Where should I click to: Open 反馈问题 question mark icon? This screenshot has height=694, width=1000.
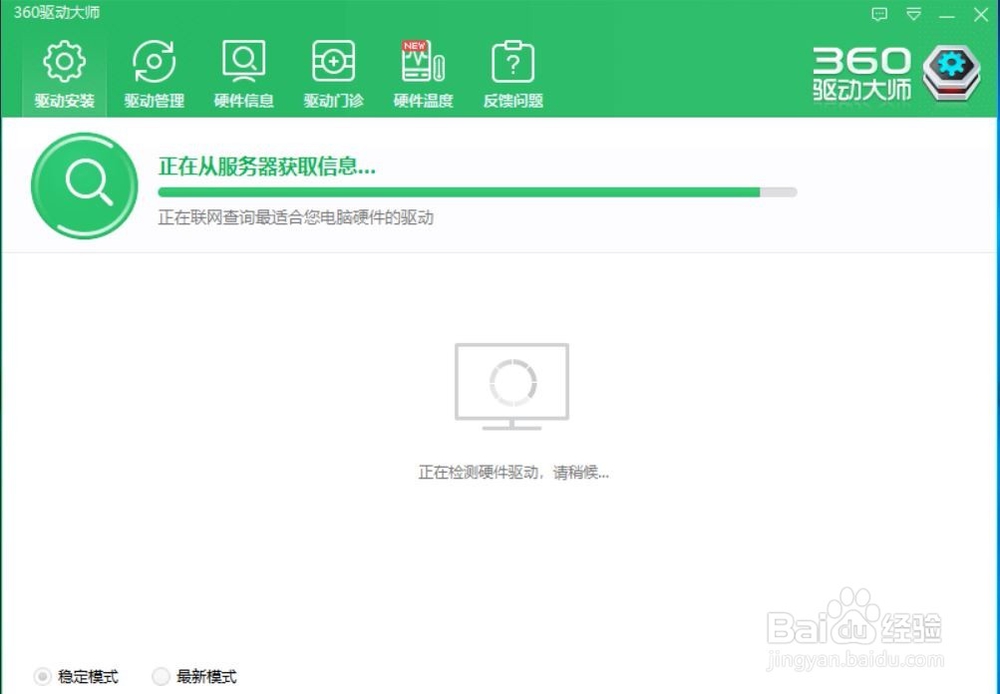(x=513, y=61)
